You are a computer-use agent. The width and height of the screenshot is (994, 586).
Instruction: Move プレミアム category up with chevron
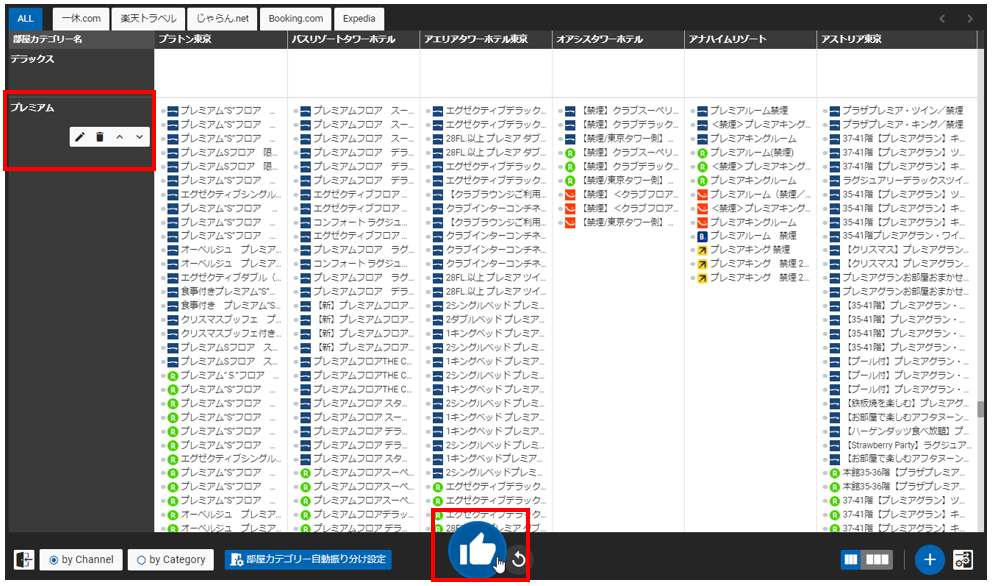(120, 137)
